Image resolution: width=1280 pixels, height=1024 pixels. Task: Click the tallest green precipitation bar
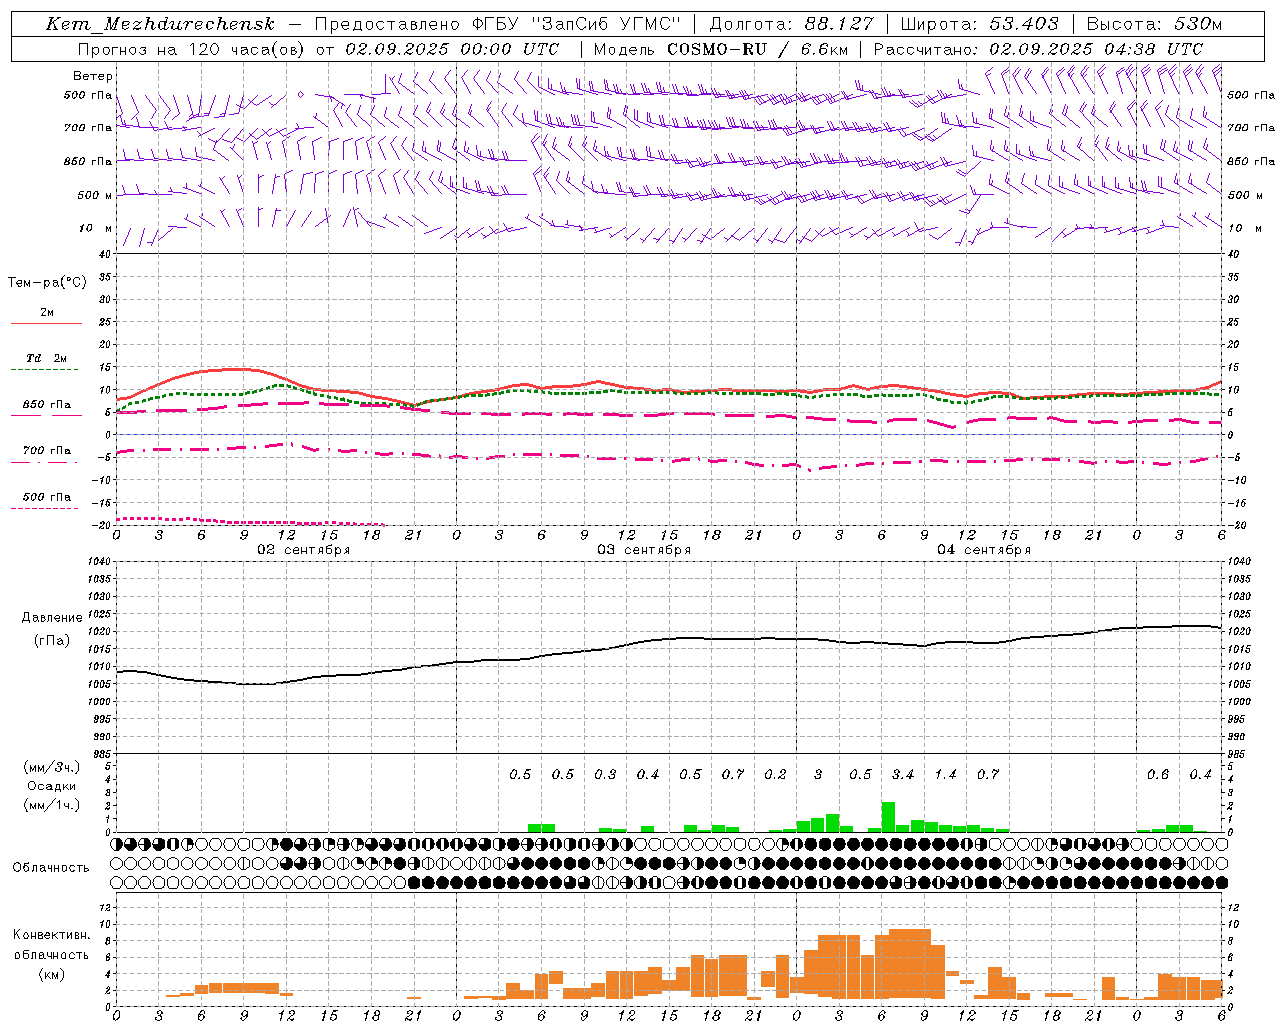pos(888,817)
